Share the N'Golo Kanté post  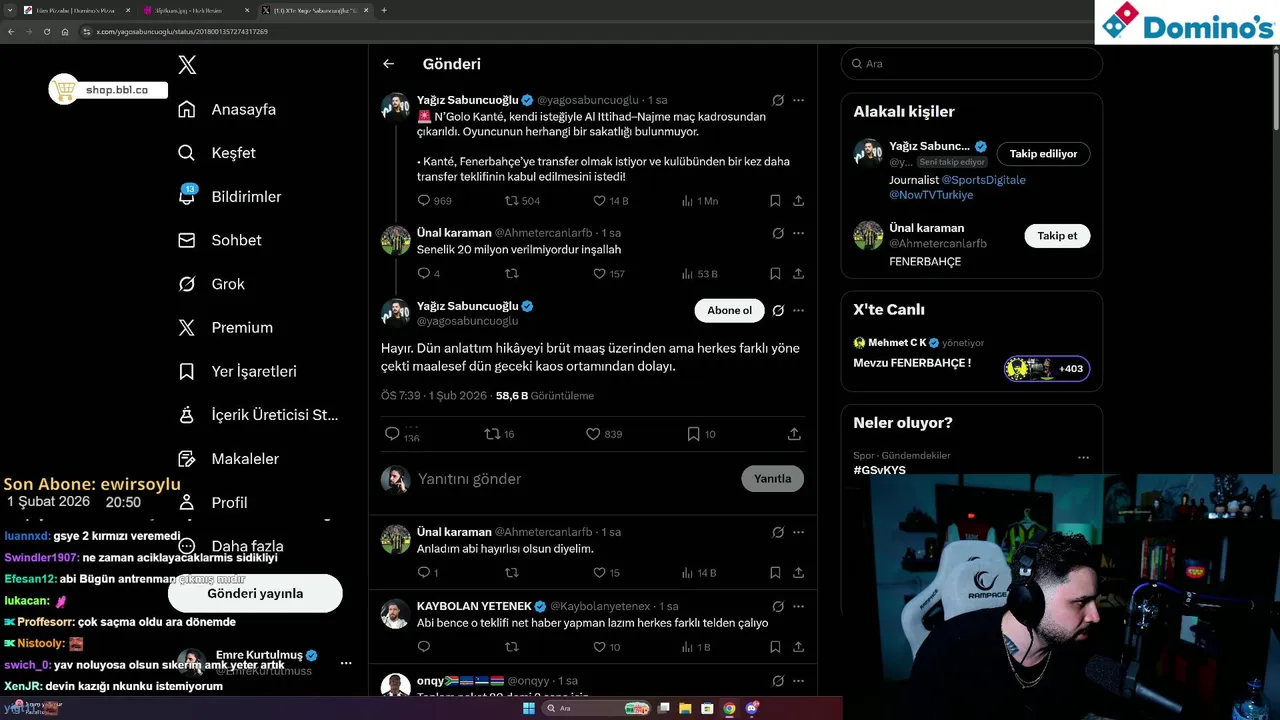(798, 201)
